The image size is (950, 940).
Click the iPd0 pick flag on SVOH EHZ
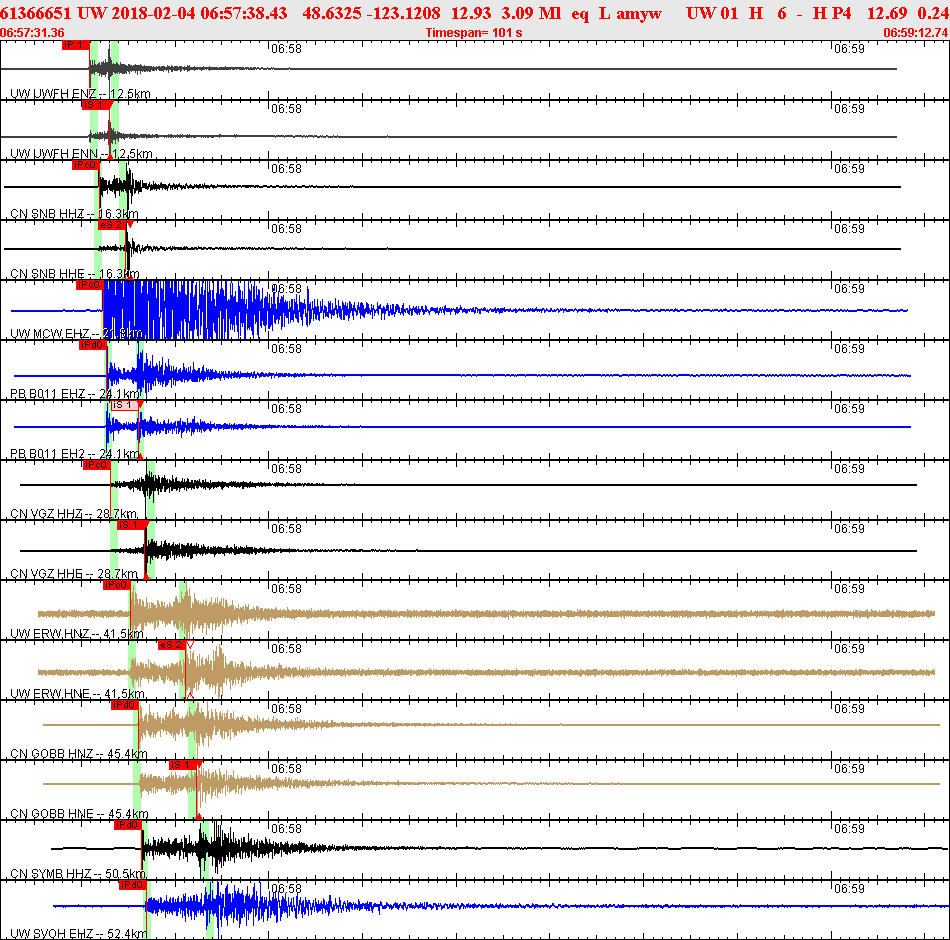(x=131, y=885)
